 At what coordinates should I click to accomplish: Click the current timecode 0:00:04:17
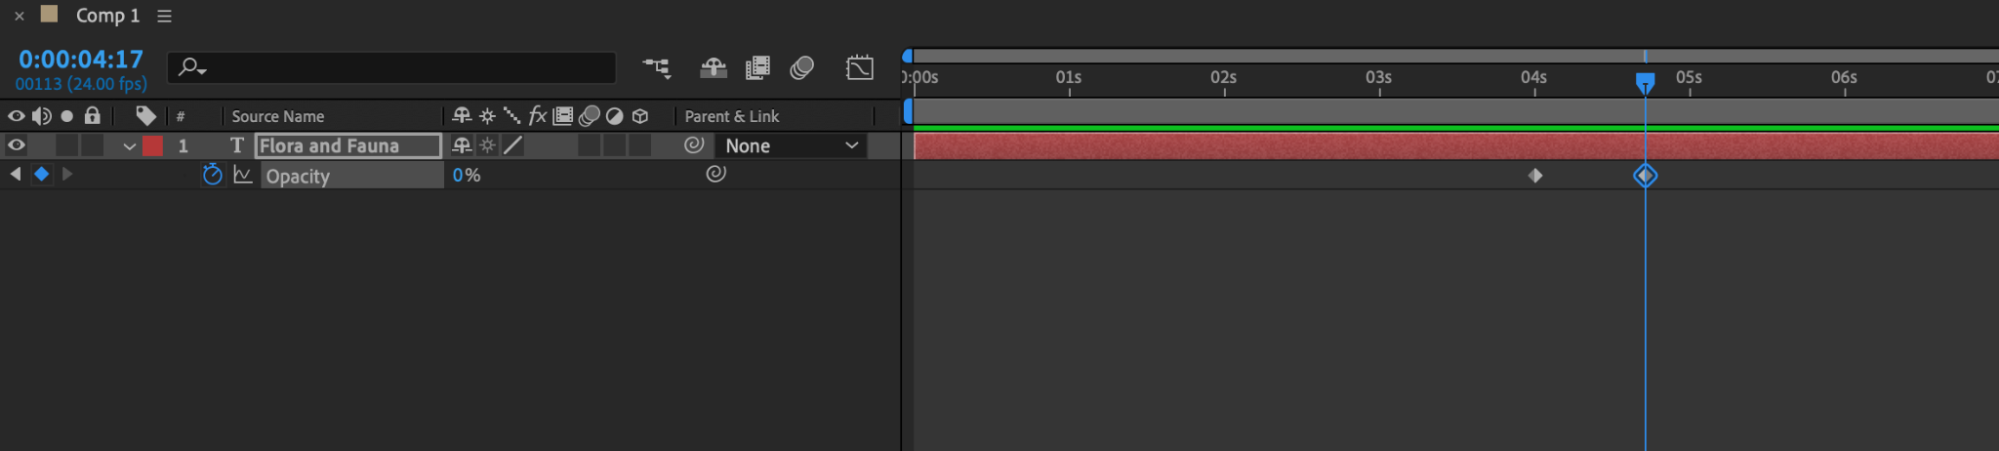81,59
